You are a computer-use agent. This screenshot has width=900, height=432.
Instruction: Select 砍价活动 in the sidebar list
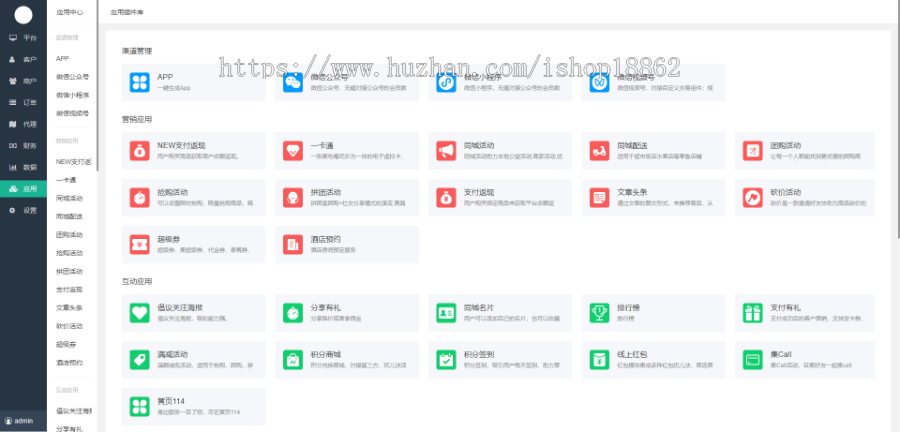pos(69,326)
